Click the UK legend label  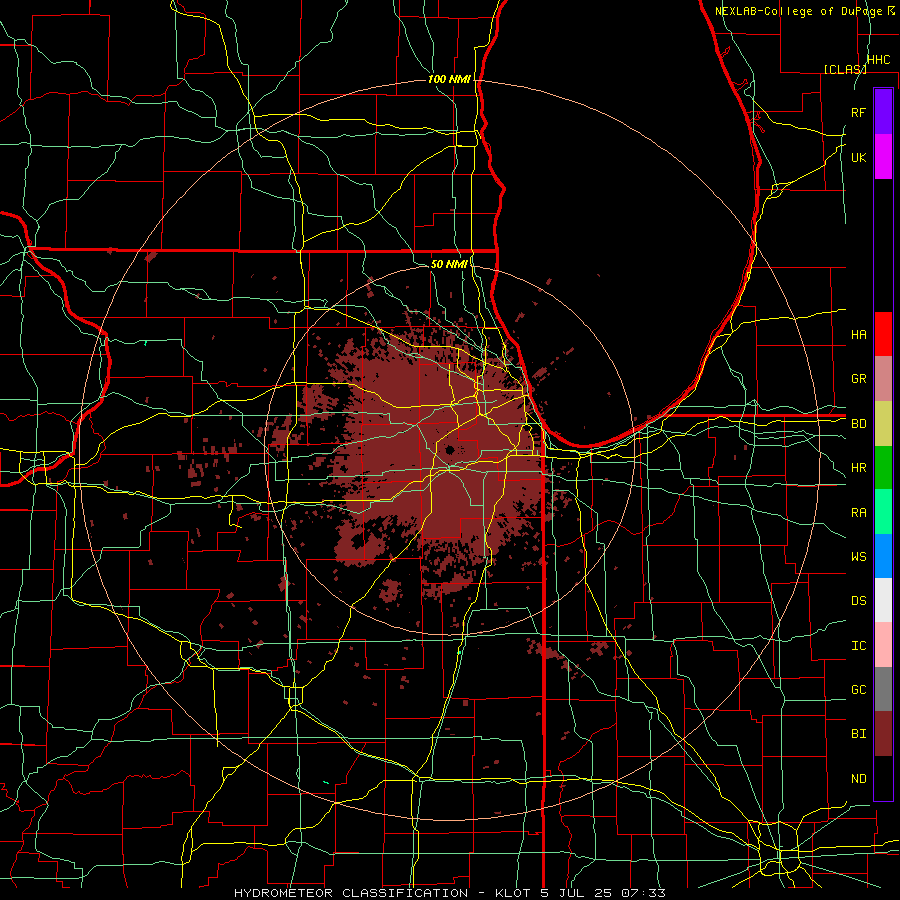859,157
